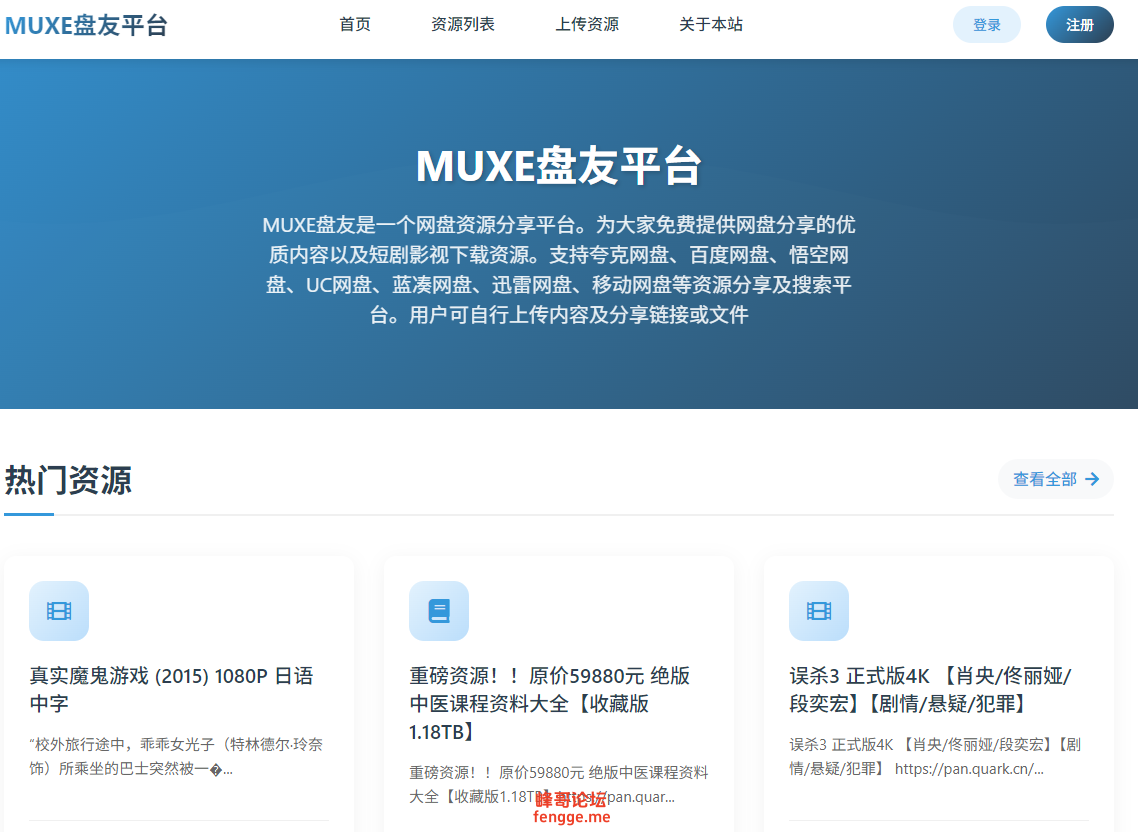The height and width of the screenshot is (832, 1138).
Task: Open the 上传资源 nav item
Action: point(586,25)
